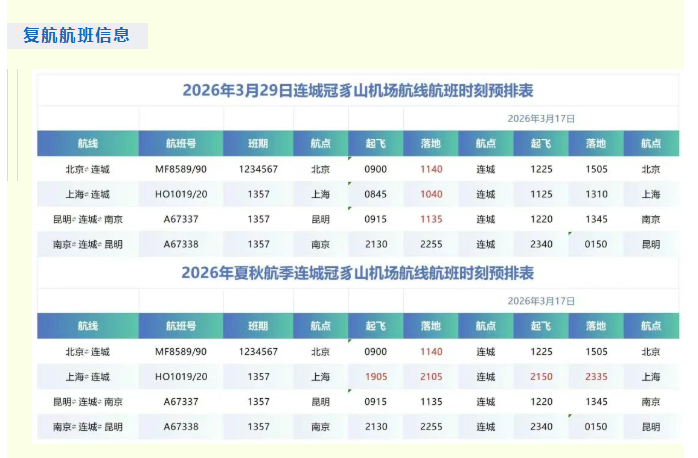Select A67338 flight number in bottom table
The height and width of the screenshot is (458, 698).
point(181,427)
